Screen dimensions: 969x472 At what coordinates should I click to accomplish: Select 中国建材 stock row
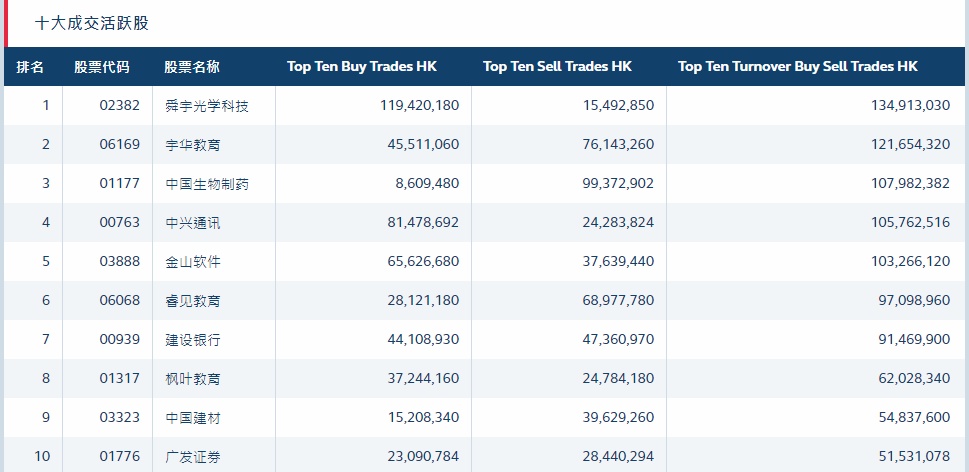click(193, 418)
